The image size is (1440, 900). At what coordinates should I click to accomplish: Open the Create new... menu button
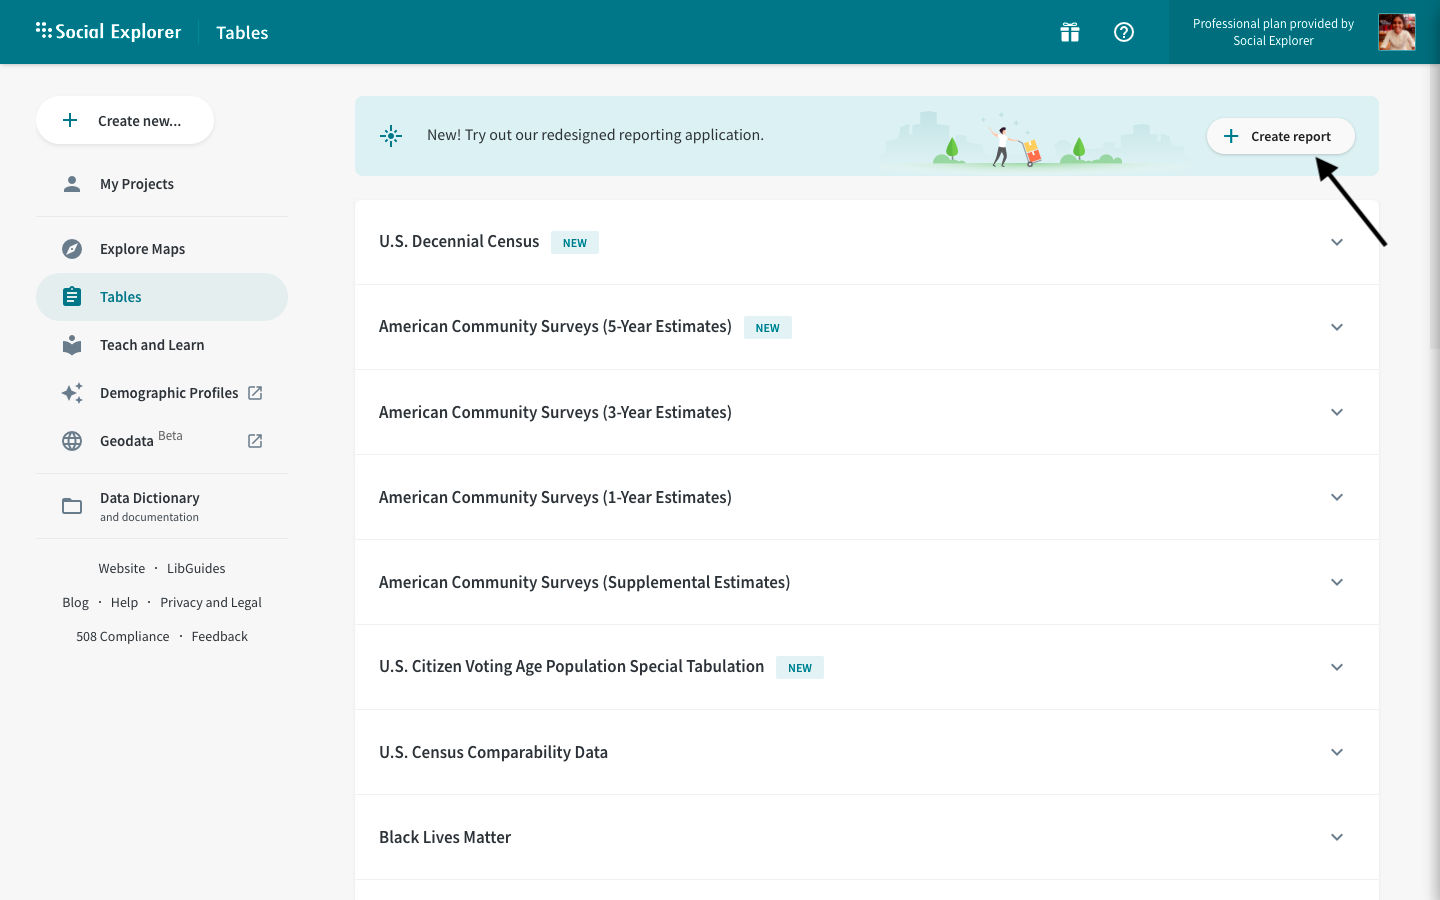coord(125,121)
